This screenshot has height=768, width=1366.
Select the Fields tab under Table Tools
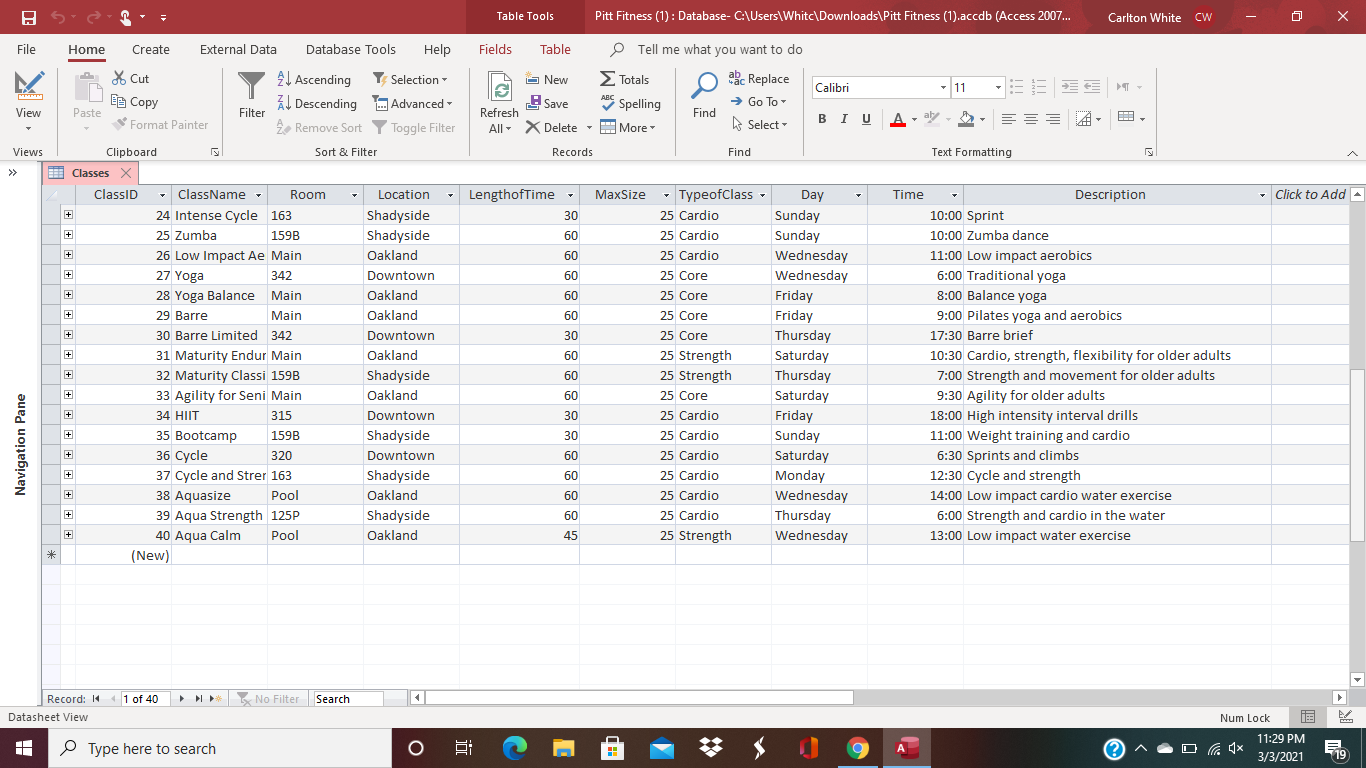(495, 49)
